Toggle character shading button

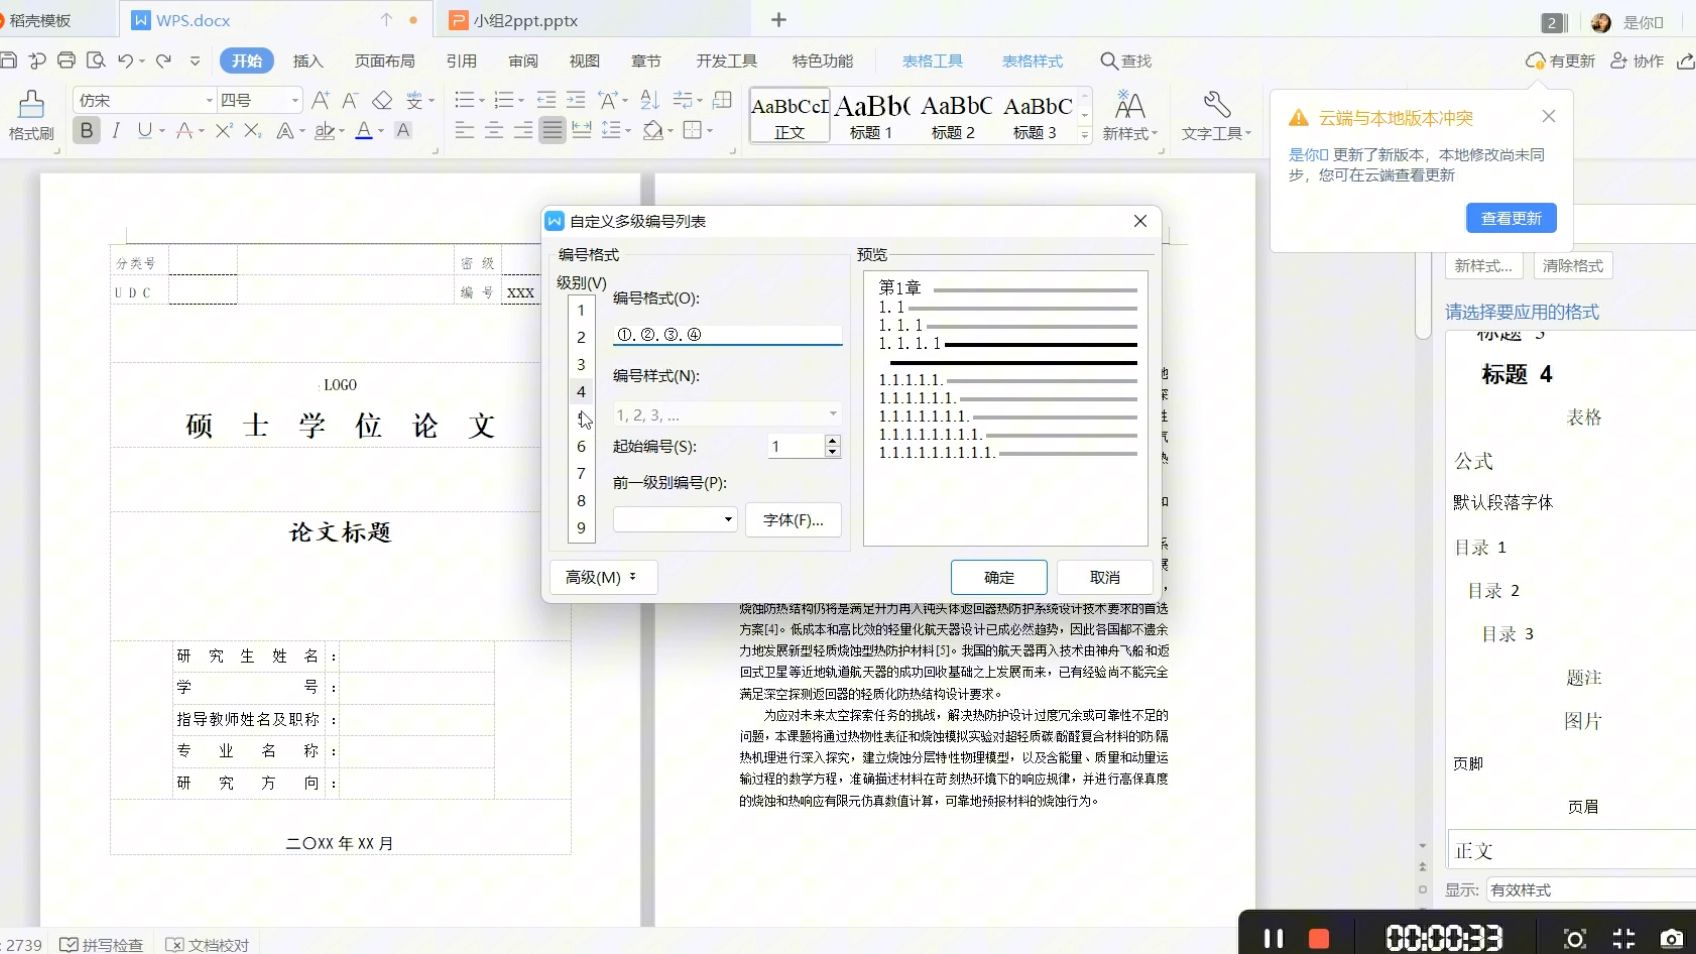(404, 130)
